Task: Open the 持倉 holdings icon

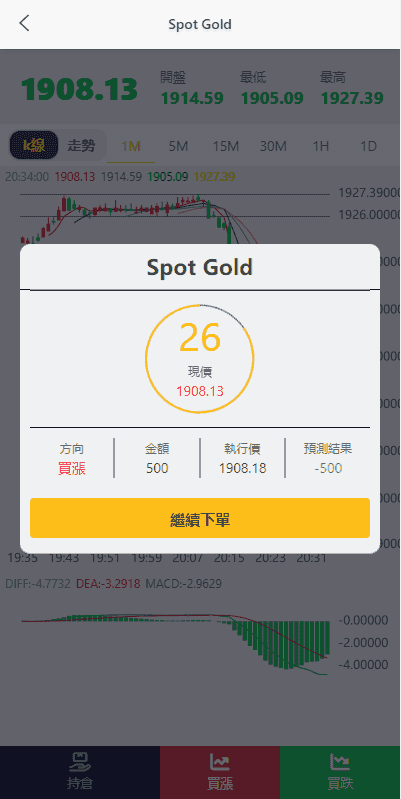Action: [x=80, y=761]
